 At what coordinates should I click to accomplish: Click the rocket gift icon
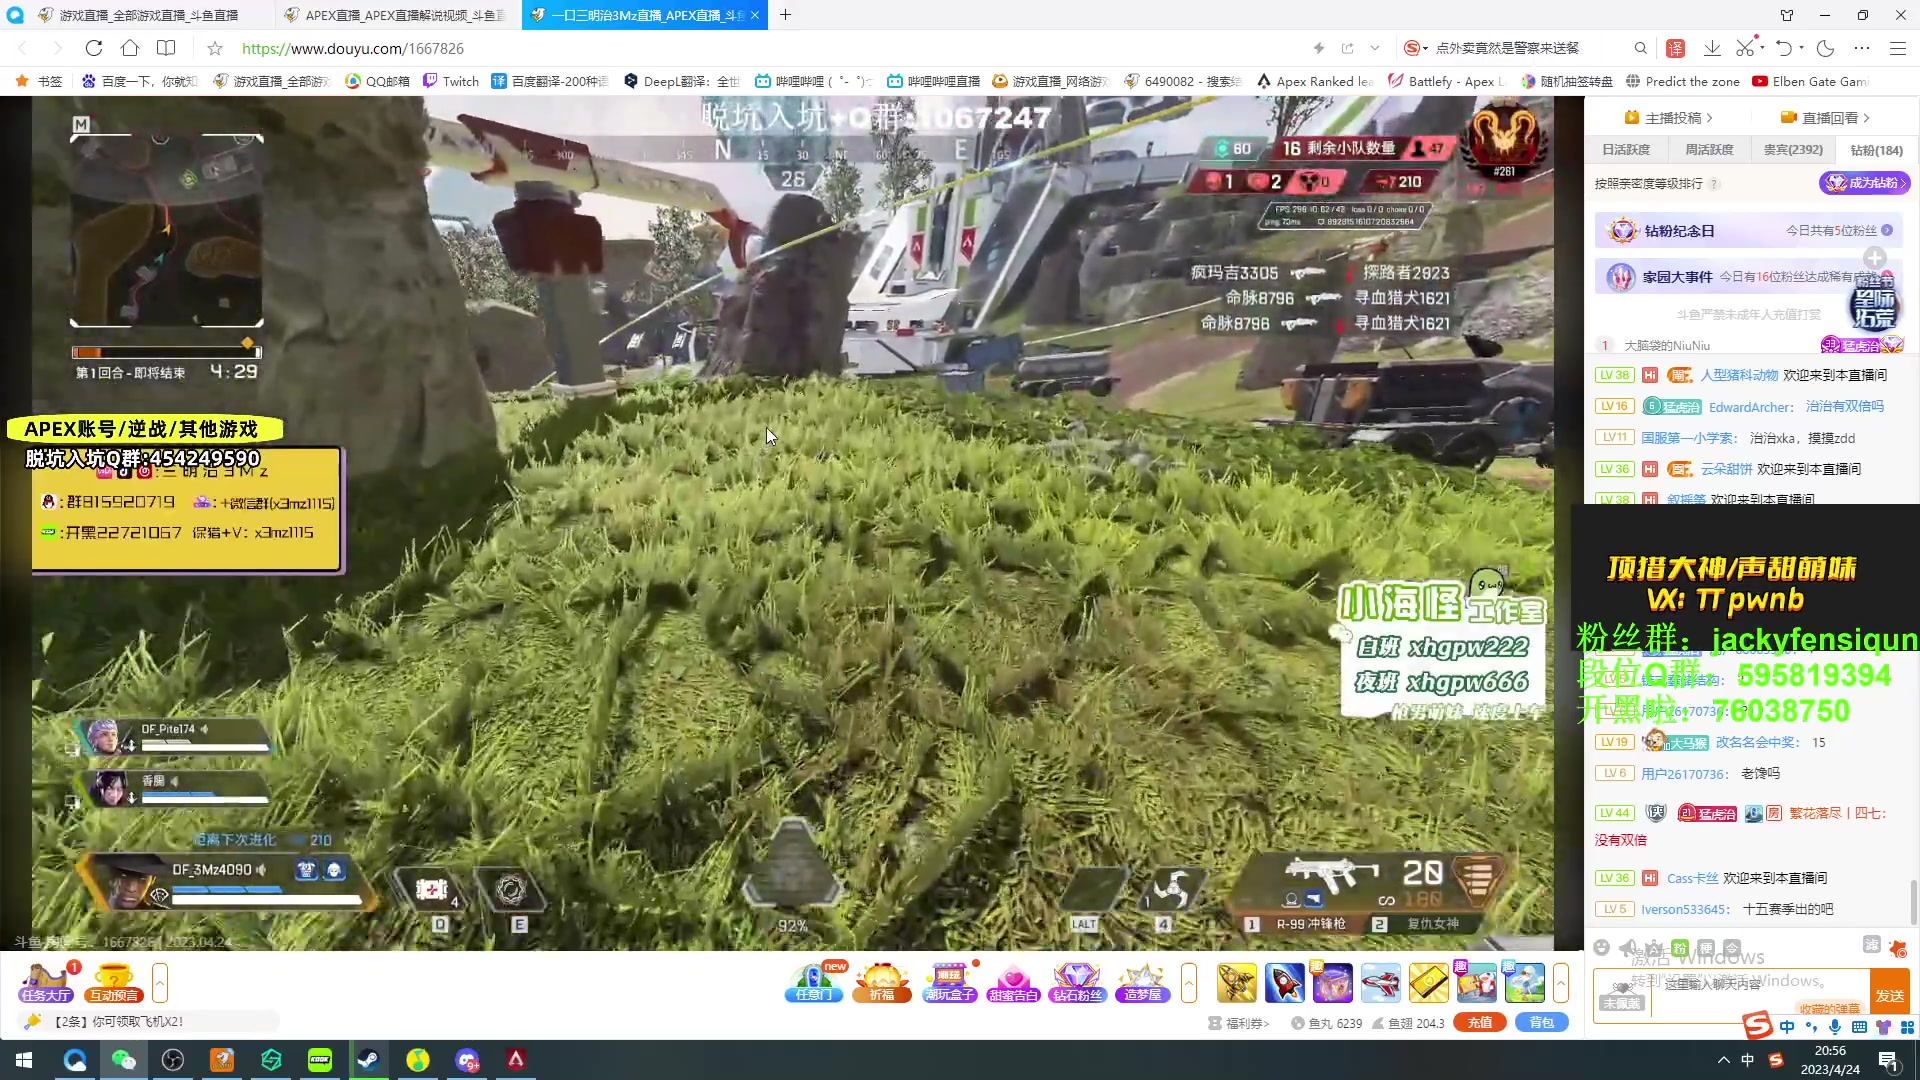coord(1284,983)
